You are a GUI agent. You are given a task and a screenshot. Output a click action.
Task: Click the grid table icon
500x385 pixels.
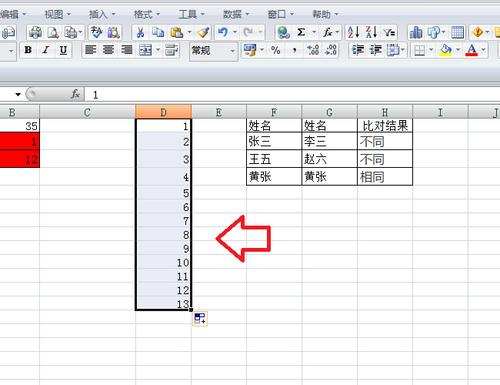(x=458, y=32)
